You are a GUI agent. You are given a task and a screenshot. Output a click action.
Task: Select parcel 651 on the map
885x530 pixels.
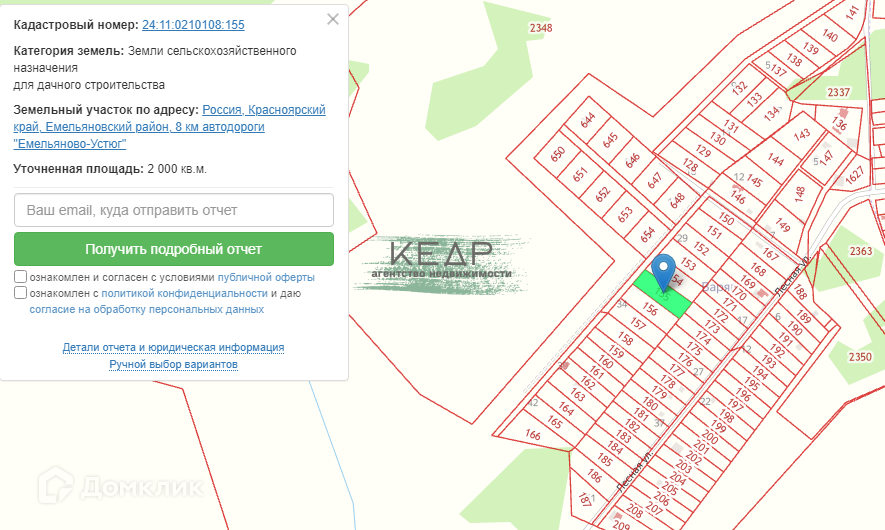(x=580, y=174)
